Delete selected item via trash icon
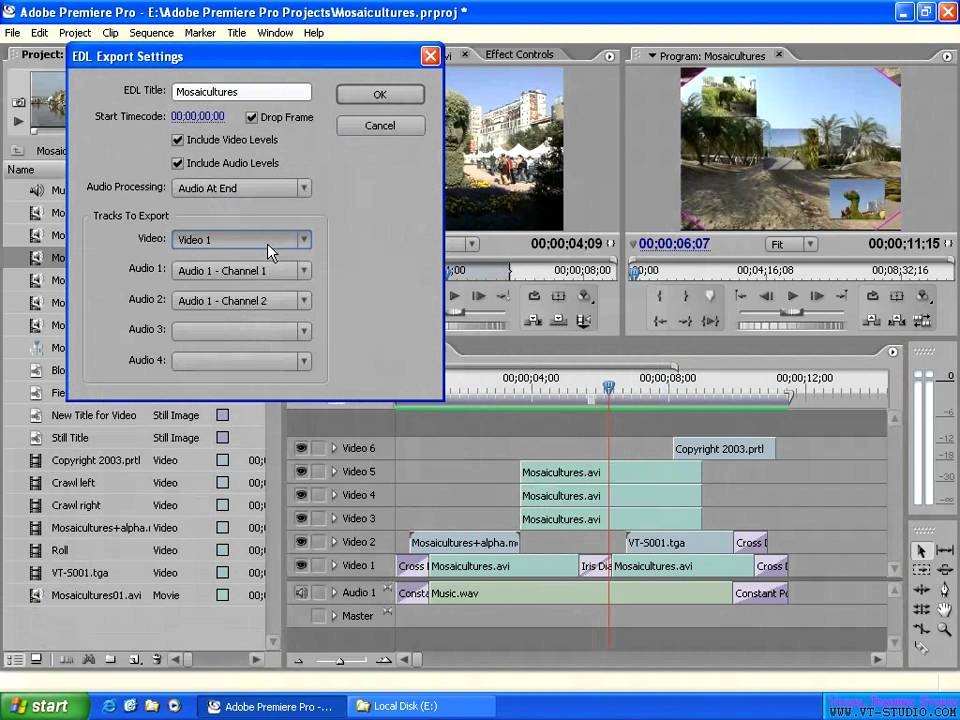This screenshot has width=960, height=720. (x=157, y=659)
